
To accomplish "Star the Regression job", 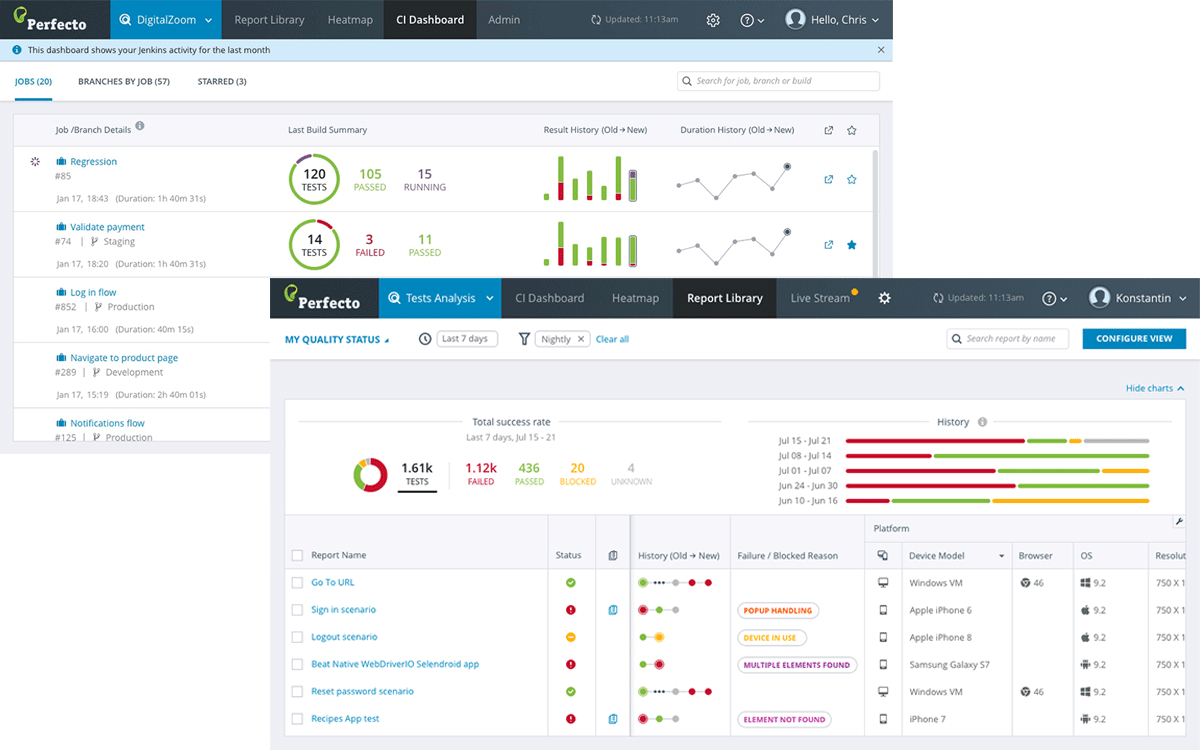I will pyautogui.click(x=852, y=180).
